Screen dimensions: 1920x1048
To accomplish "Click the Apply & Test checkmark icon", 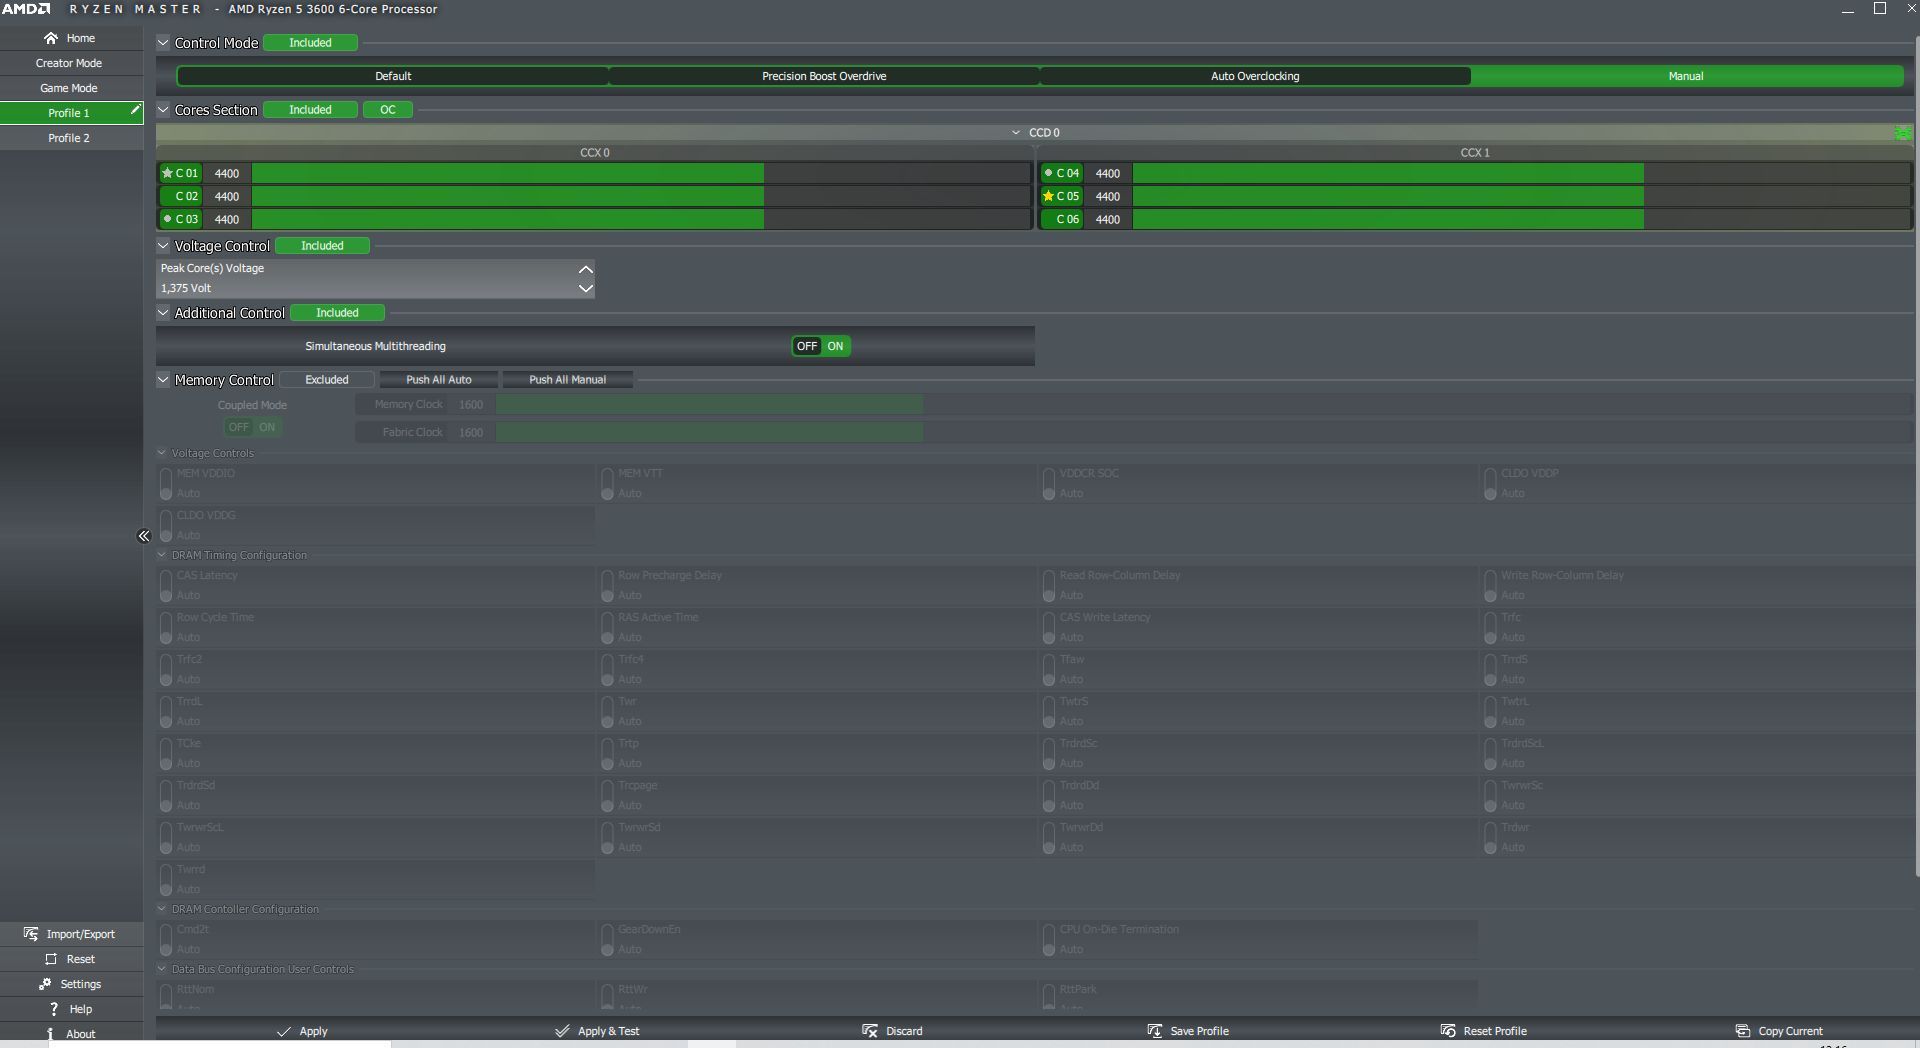I will (x=562, y=1031).
